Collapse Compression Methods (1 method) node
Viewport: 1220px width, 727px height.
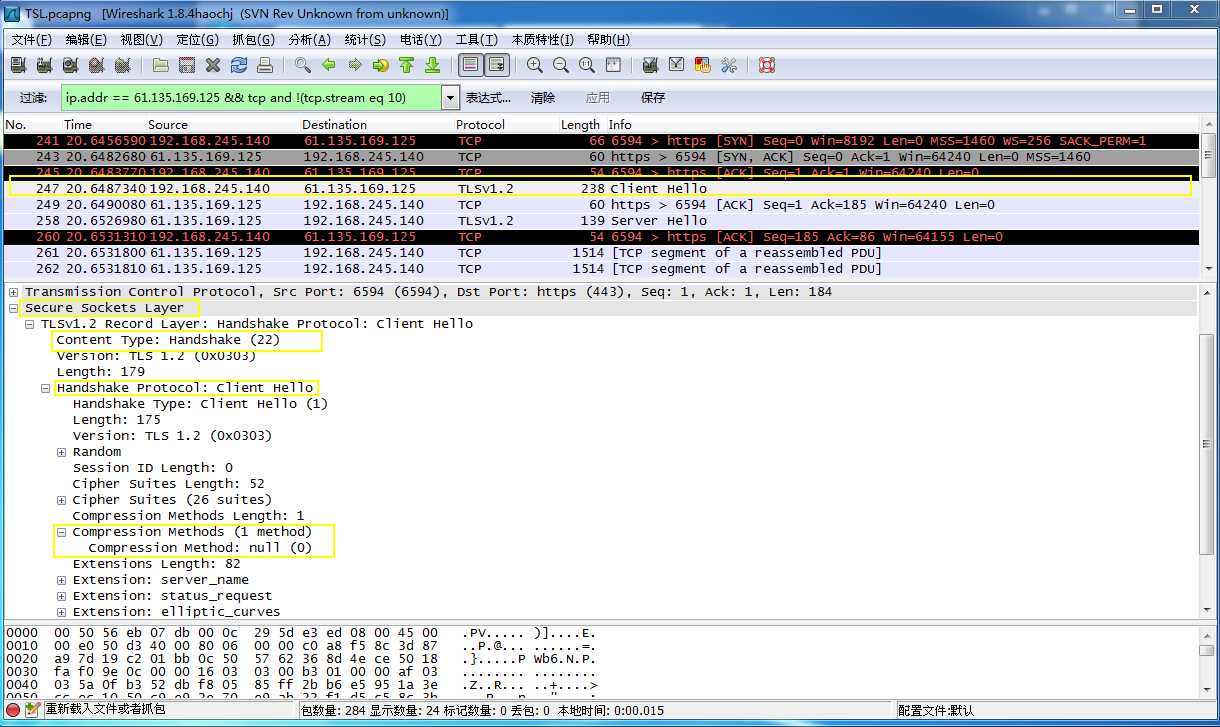point(62,532)
